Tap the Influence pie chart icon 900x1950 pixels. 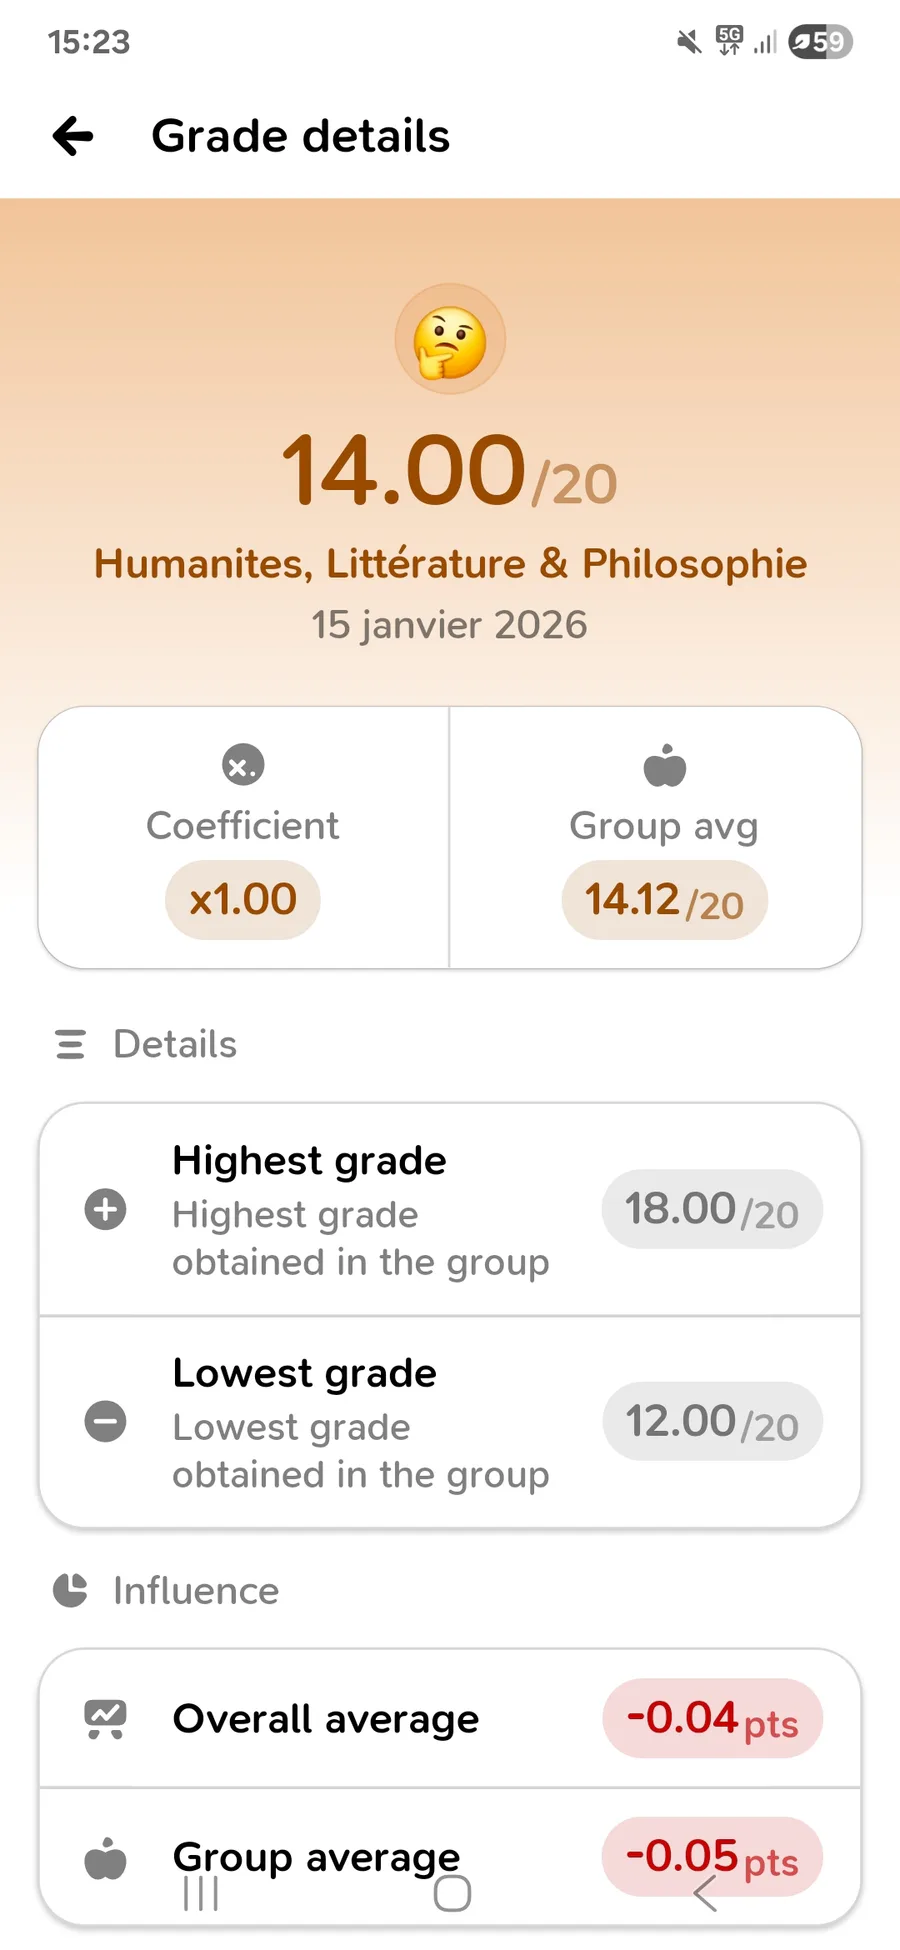click(70, 1590)
